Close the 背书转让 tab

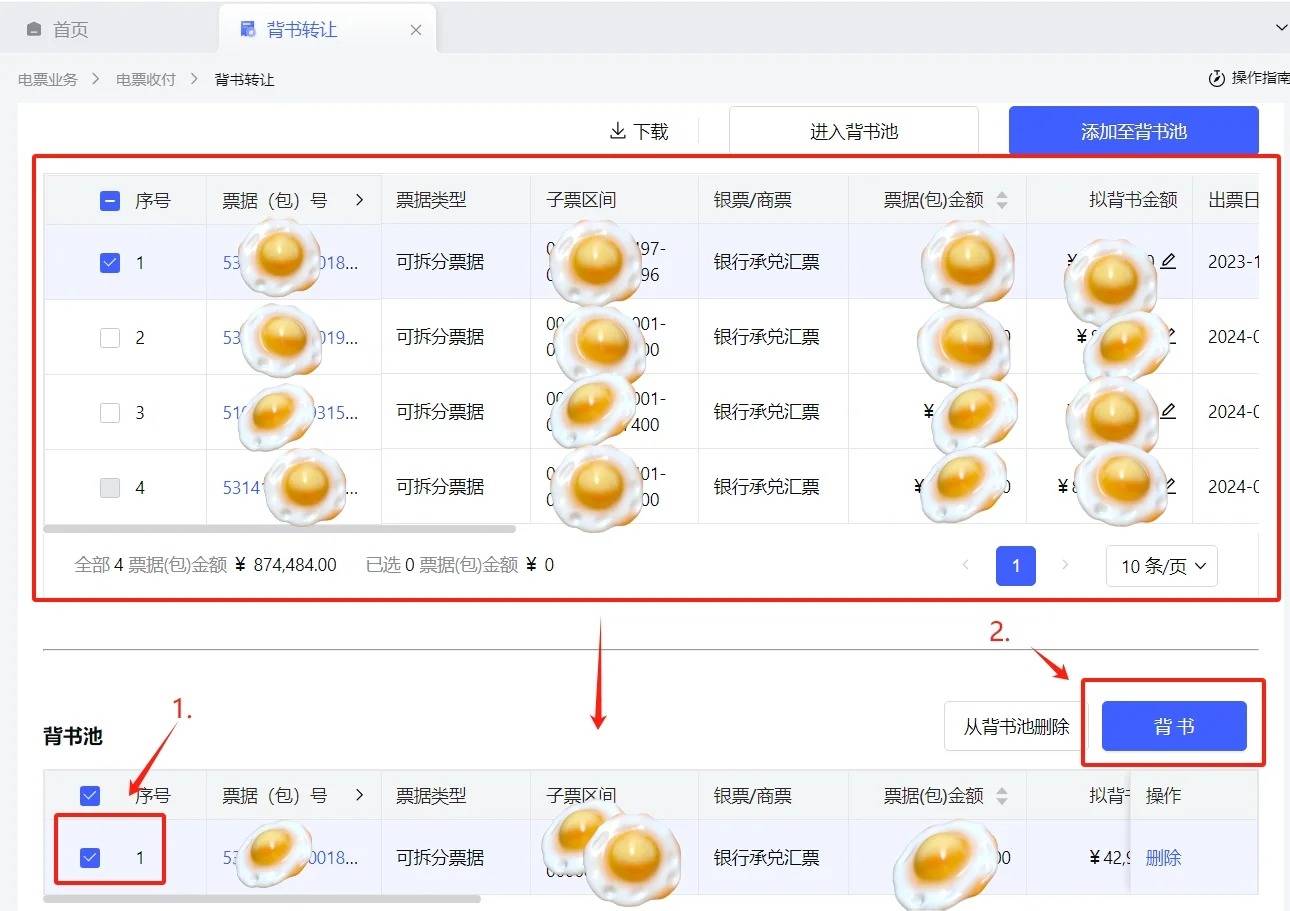click(416, 30)
